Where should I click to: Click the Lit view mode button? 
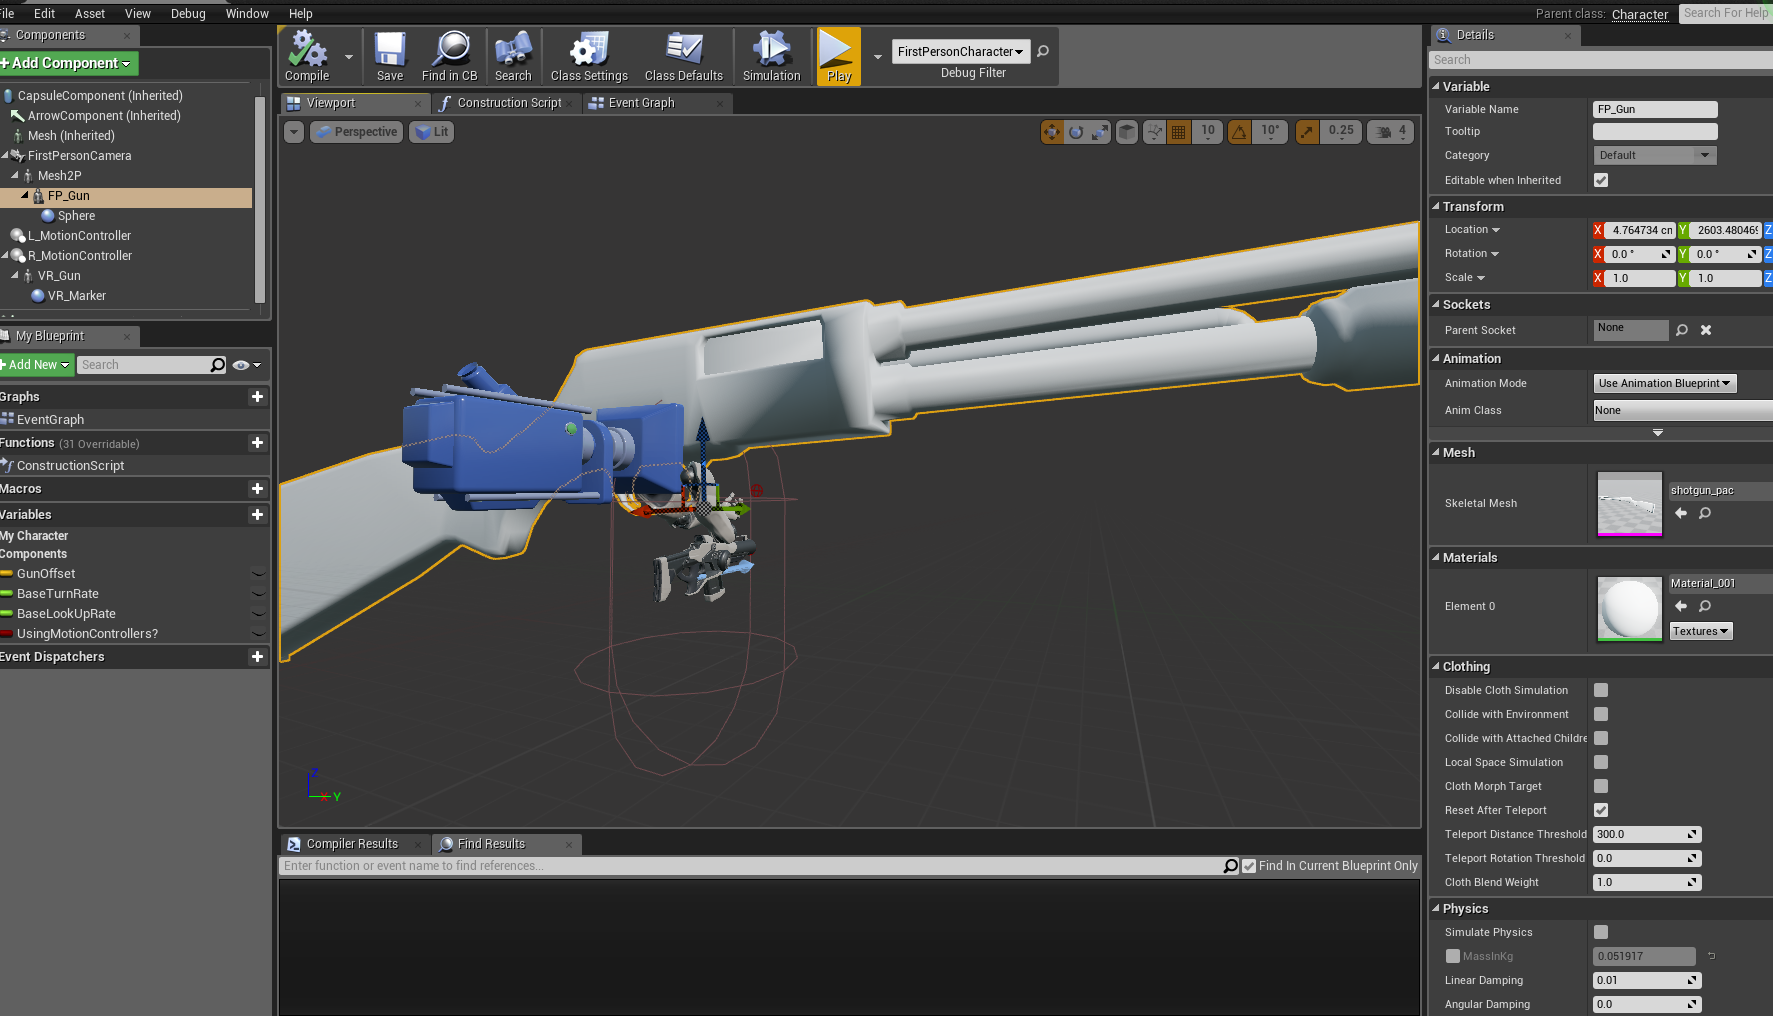[x=432, y=132]
